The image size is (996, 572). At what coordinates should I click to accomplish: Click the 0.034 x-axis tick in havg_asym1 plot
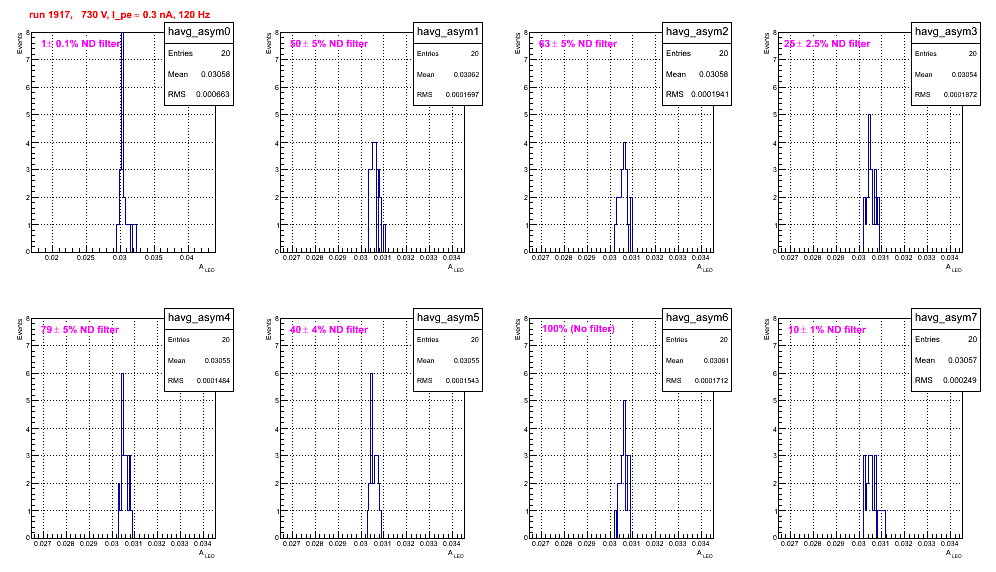pos(452,258)
